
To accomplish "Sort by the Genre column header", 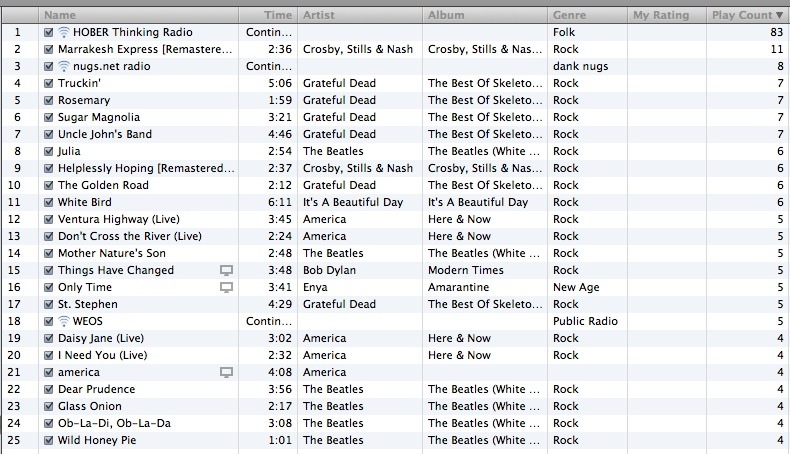I will click(x=587, y=15).
